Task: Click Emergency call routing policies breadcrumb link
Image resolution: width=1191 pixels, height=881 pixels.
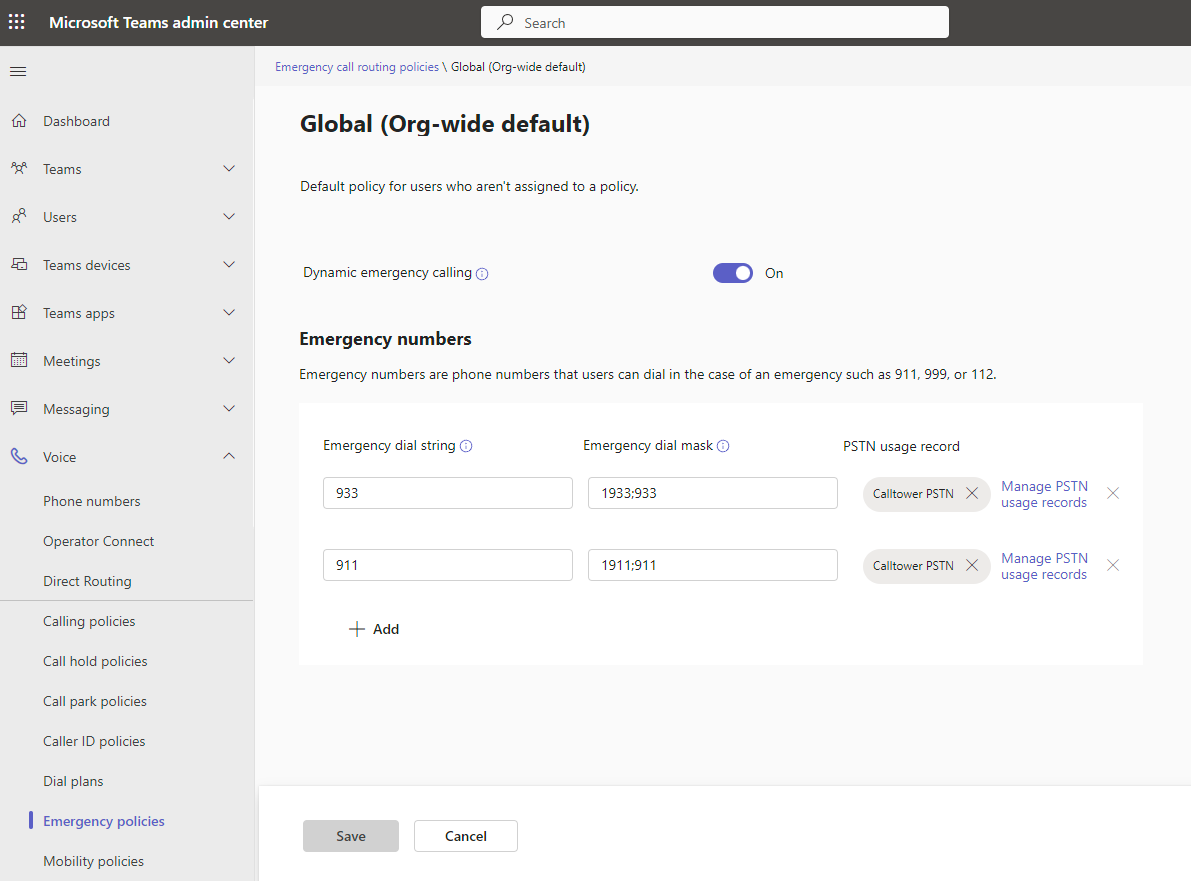Action: pos(357,67)
